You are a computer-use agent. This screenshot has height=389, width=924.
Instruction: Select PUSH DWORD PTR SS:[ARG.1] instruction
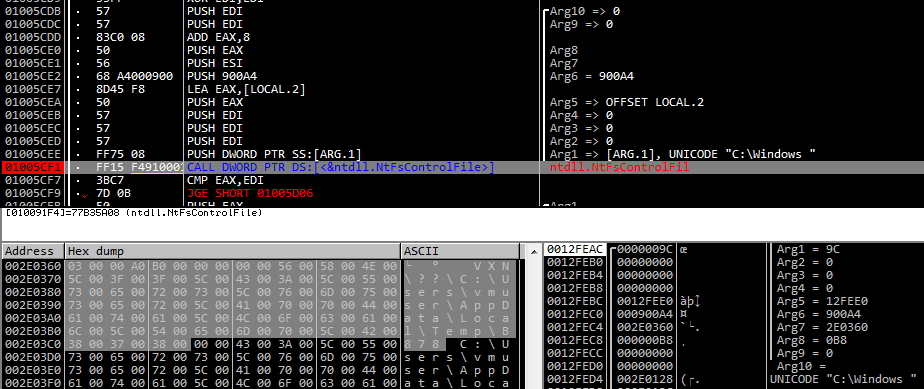coord(274,154)
